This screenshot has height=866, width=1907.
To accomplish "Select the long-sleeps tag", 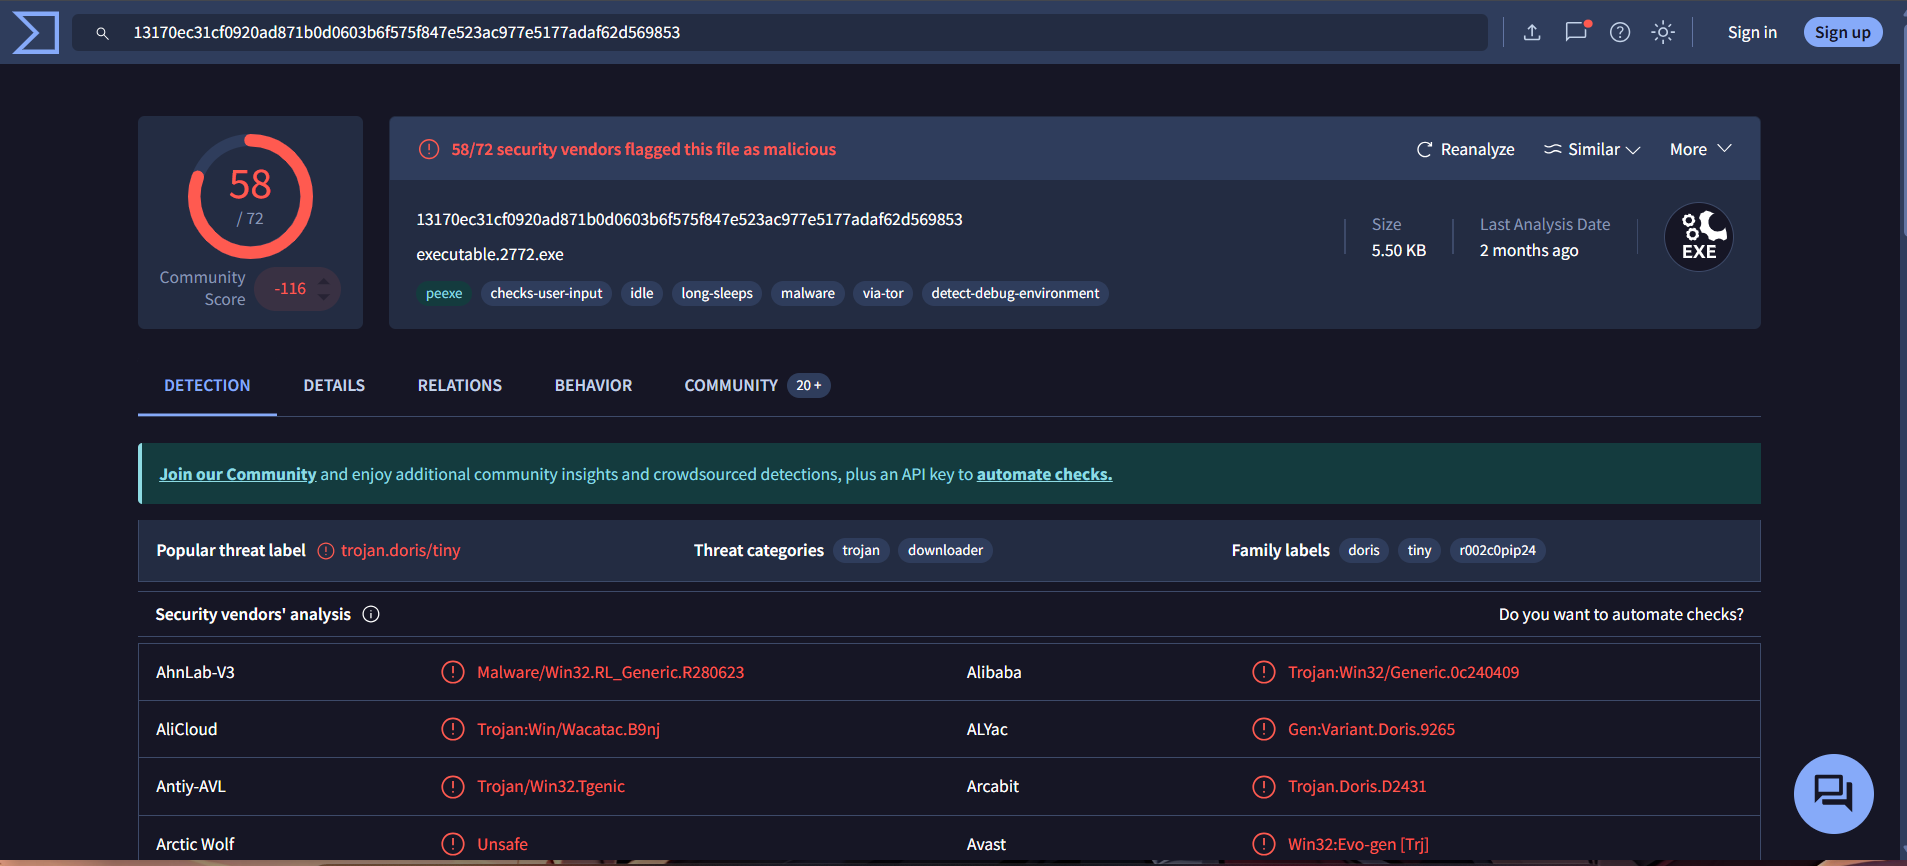I will pos(717,293).
